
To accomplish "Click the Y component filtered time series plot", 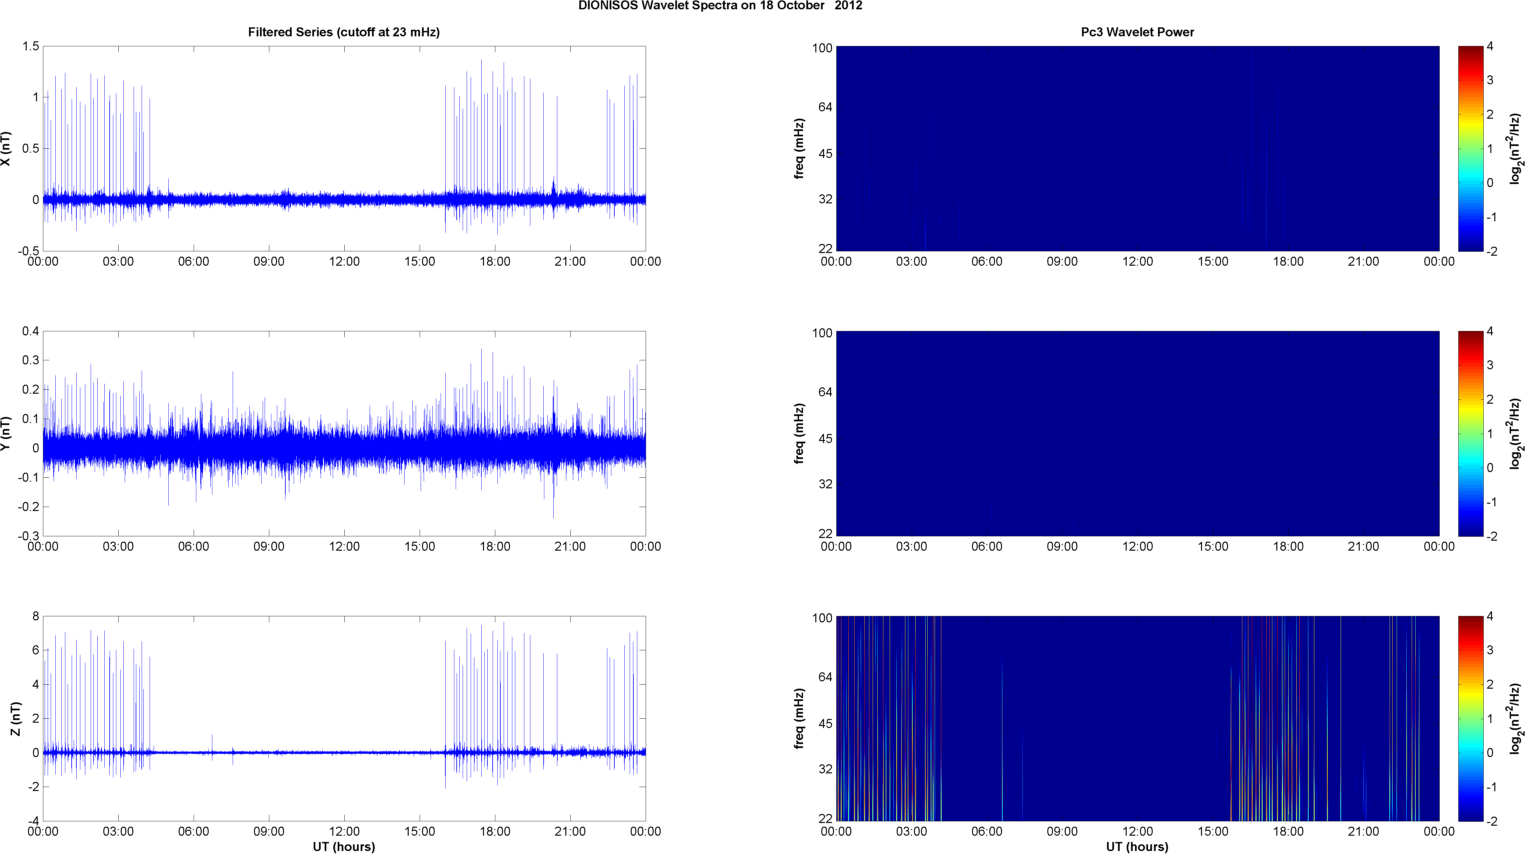I will pos(344,433).
